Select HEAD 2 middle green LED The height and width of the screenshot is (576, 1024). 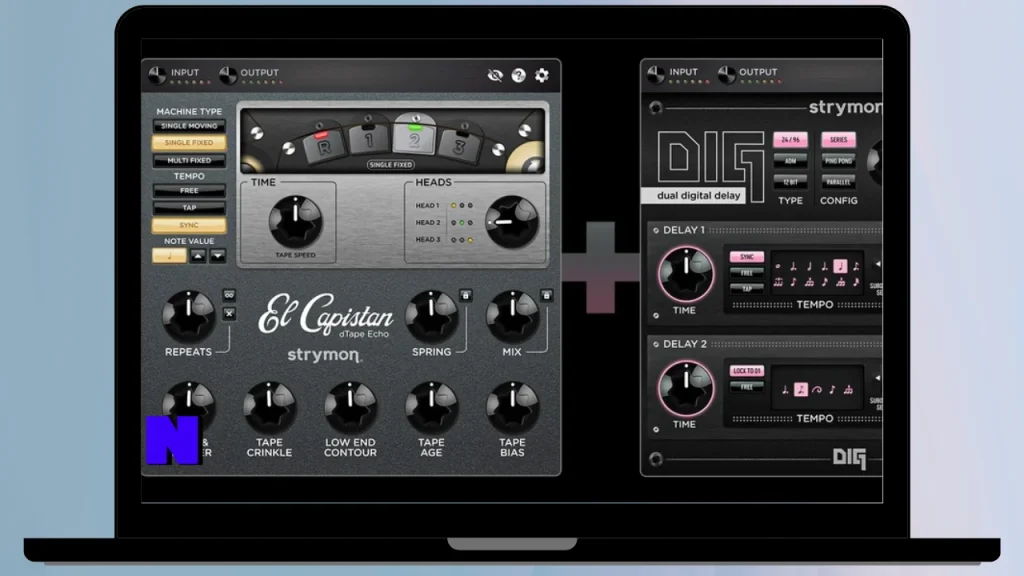(462, 223)
